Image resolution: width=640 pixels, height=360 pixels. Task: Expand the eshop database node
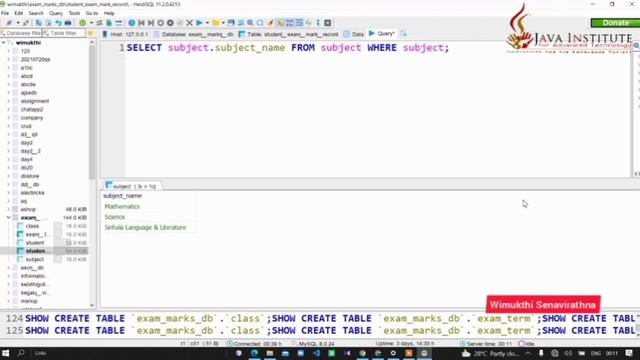pos(9,209)
